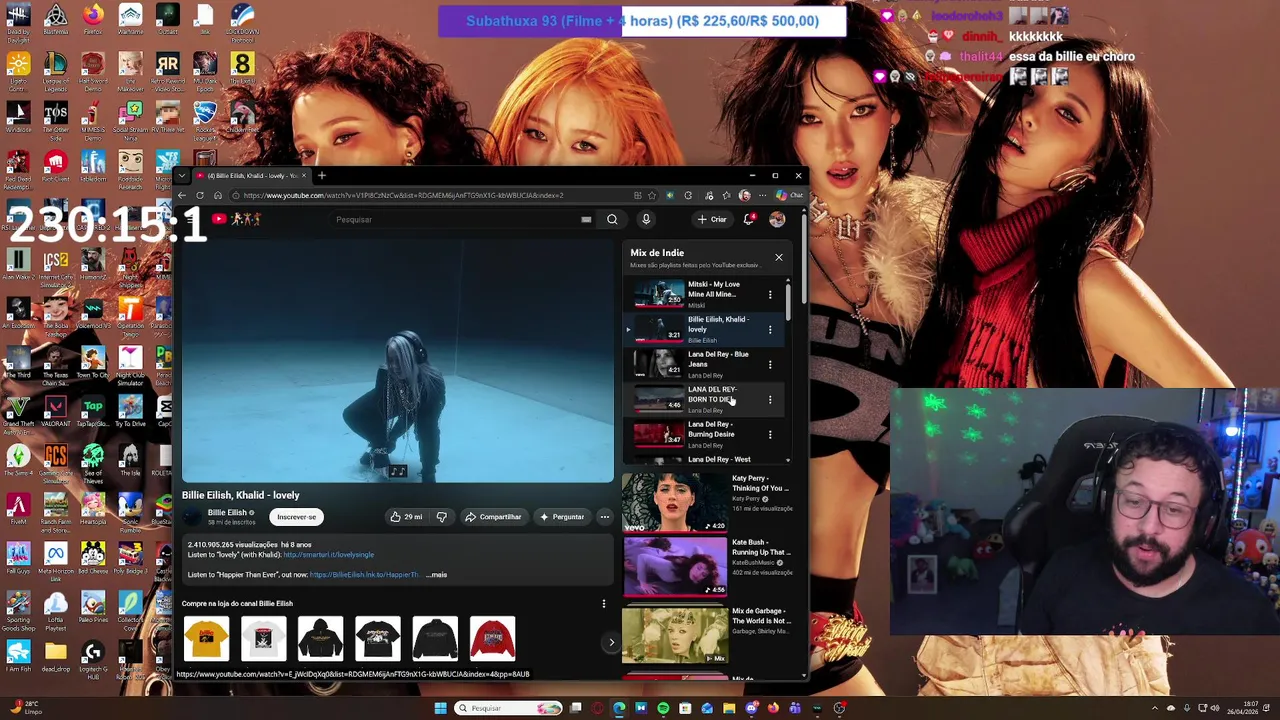Image resolution: width=1280 pixels, height=720 pixels.
Task: Open the Billie Eilish channel avatar
Action: tap(192, 517)
